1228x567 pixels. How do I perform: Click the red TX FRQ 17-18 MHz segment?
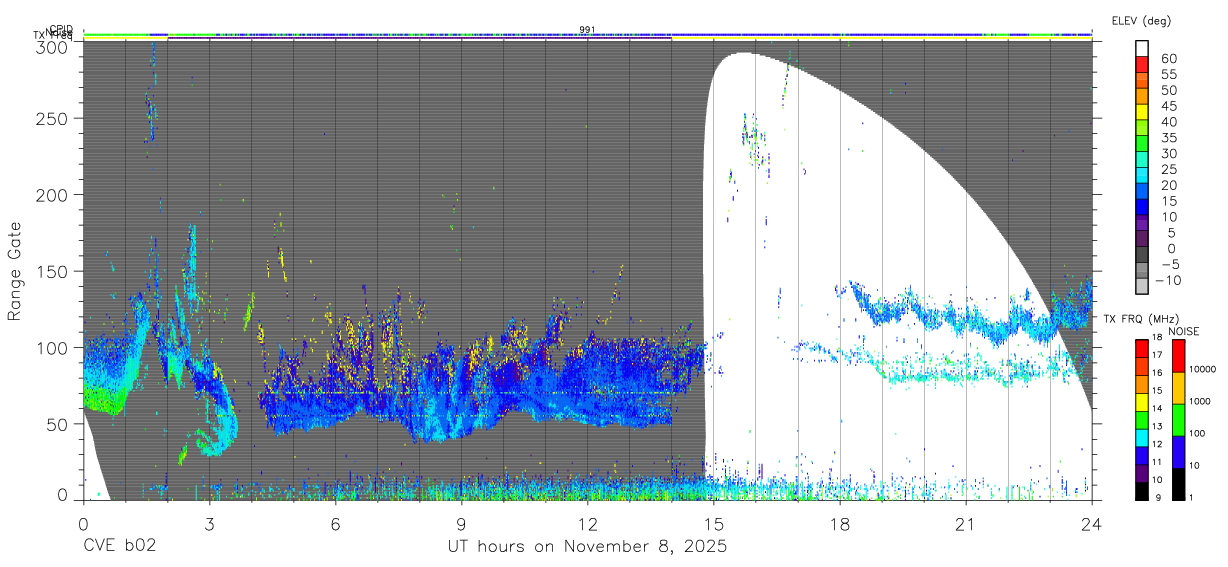click(1141, 348)
